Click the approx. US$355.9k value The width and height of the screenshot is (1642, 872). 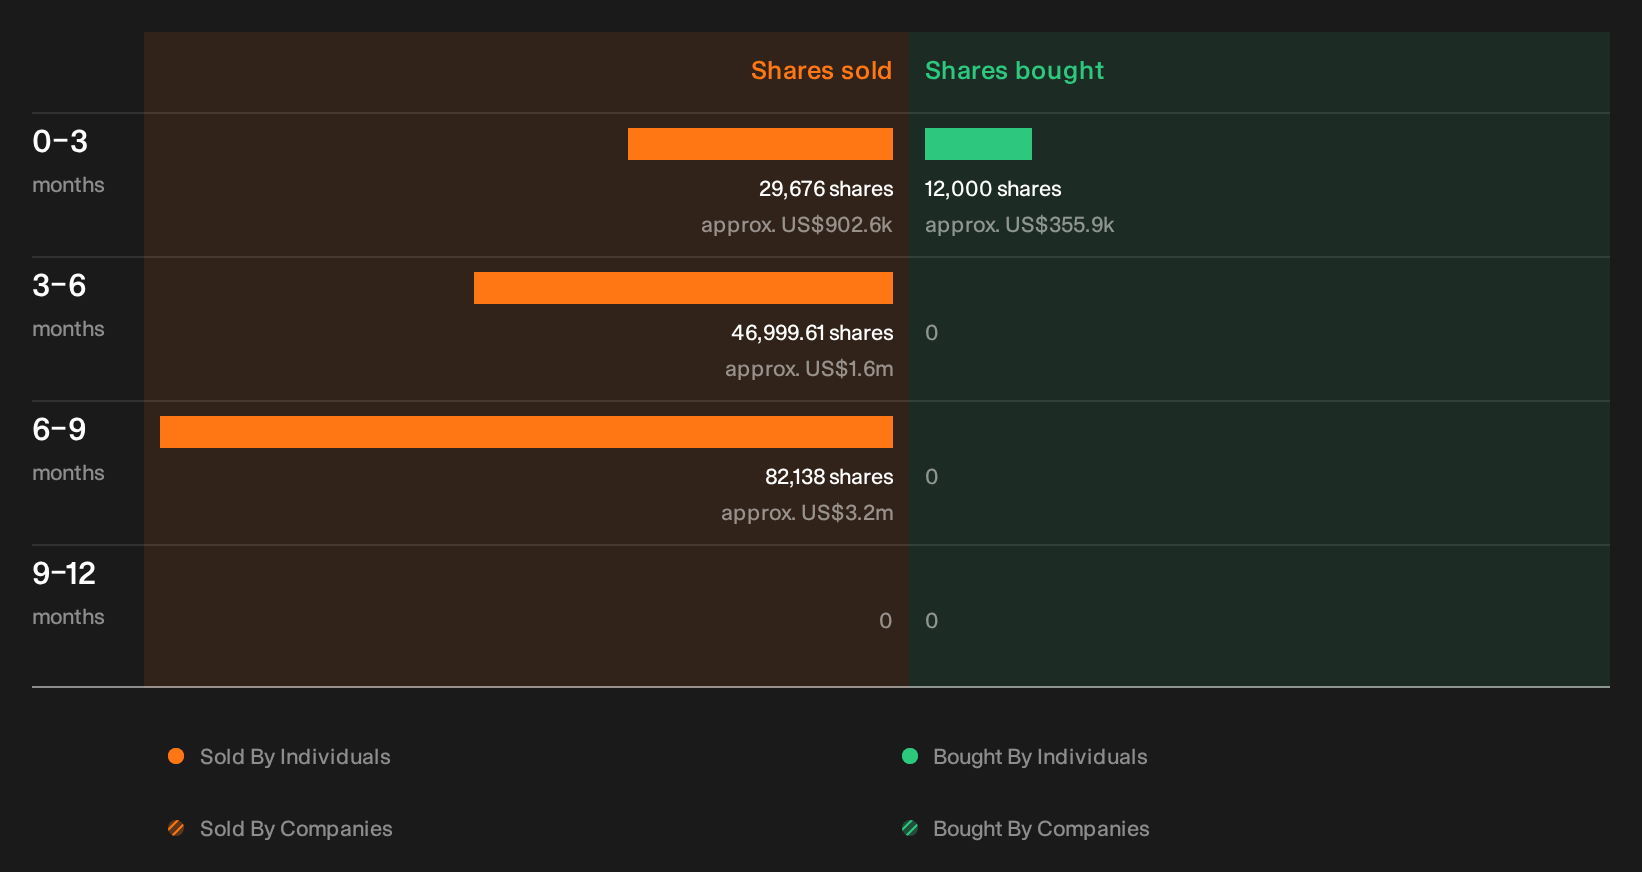1019,225
